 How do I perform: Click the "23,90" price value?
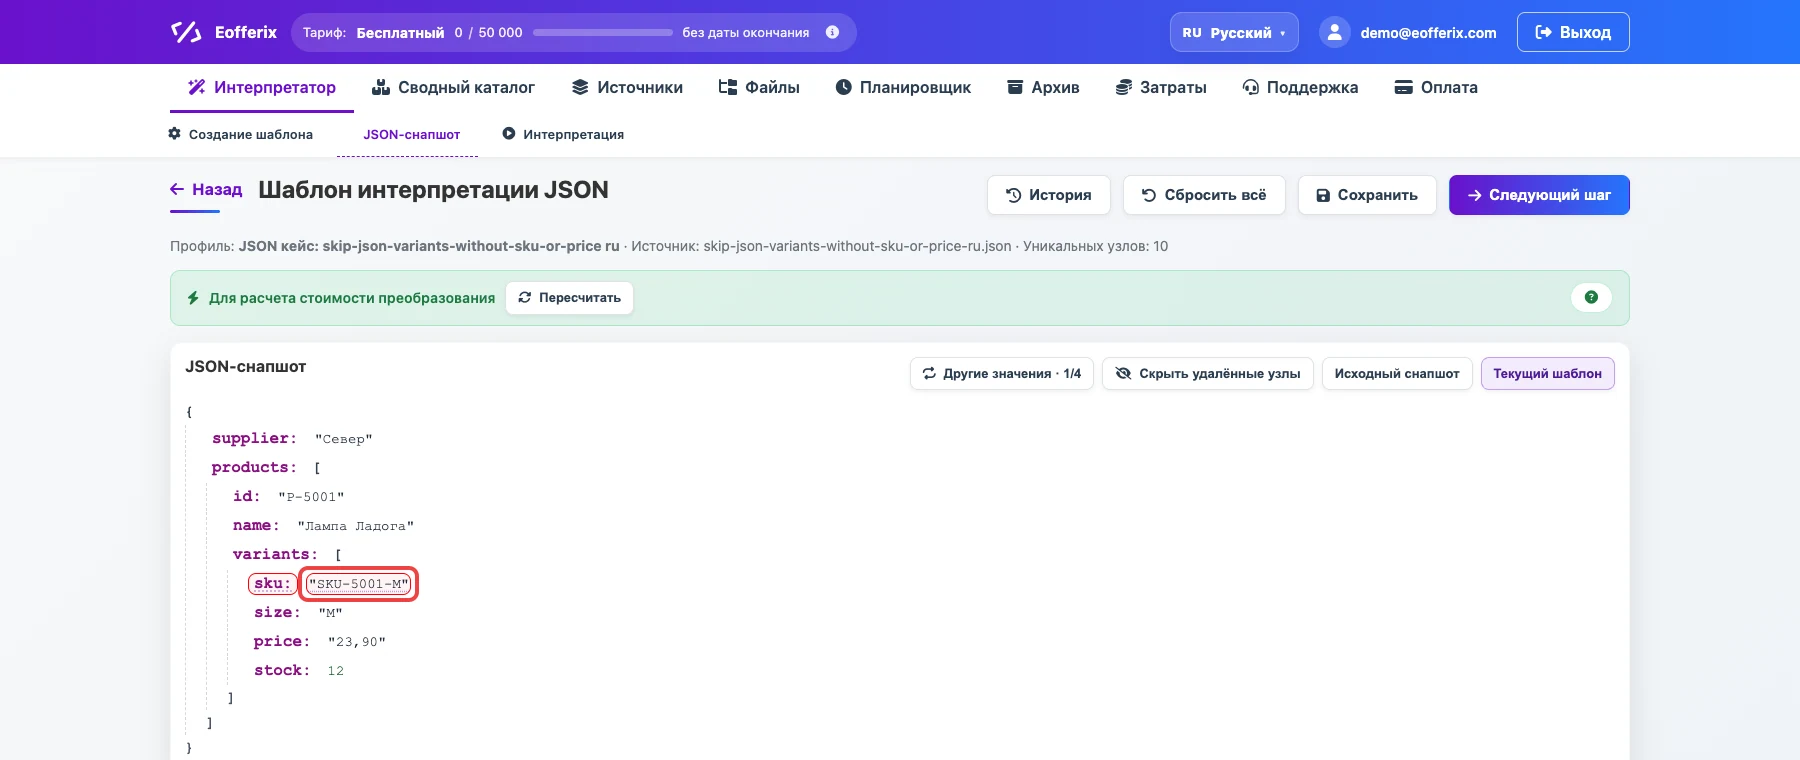point(357,642)
